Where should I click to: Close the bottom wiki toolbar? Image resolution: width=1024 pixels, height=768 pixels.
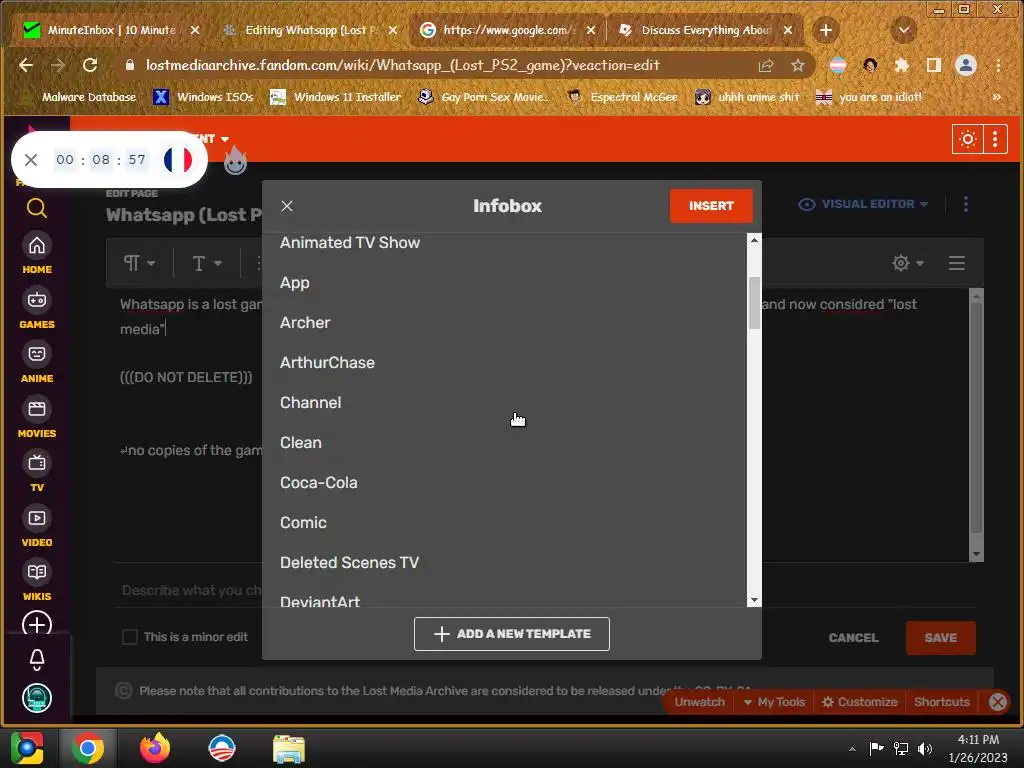[997, 702]
